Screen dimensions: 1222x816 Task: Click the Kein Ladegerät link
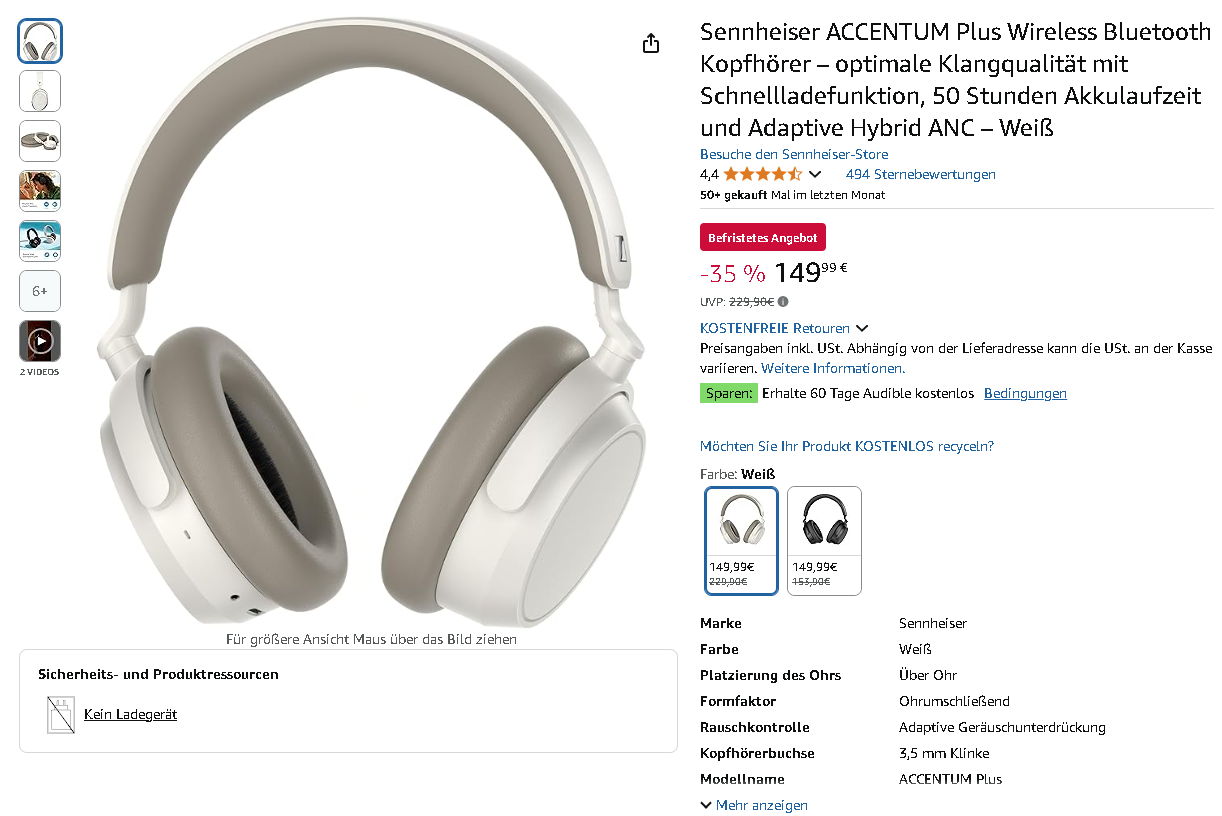coord(130,714)
